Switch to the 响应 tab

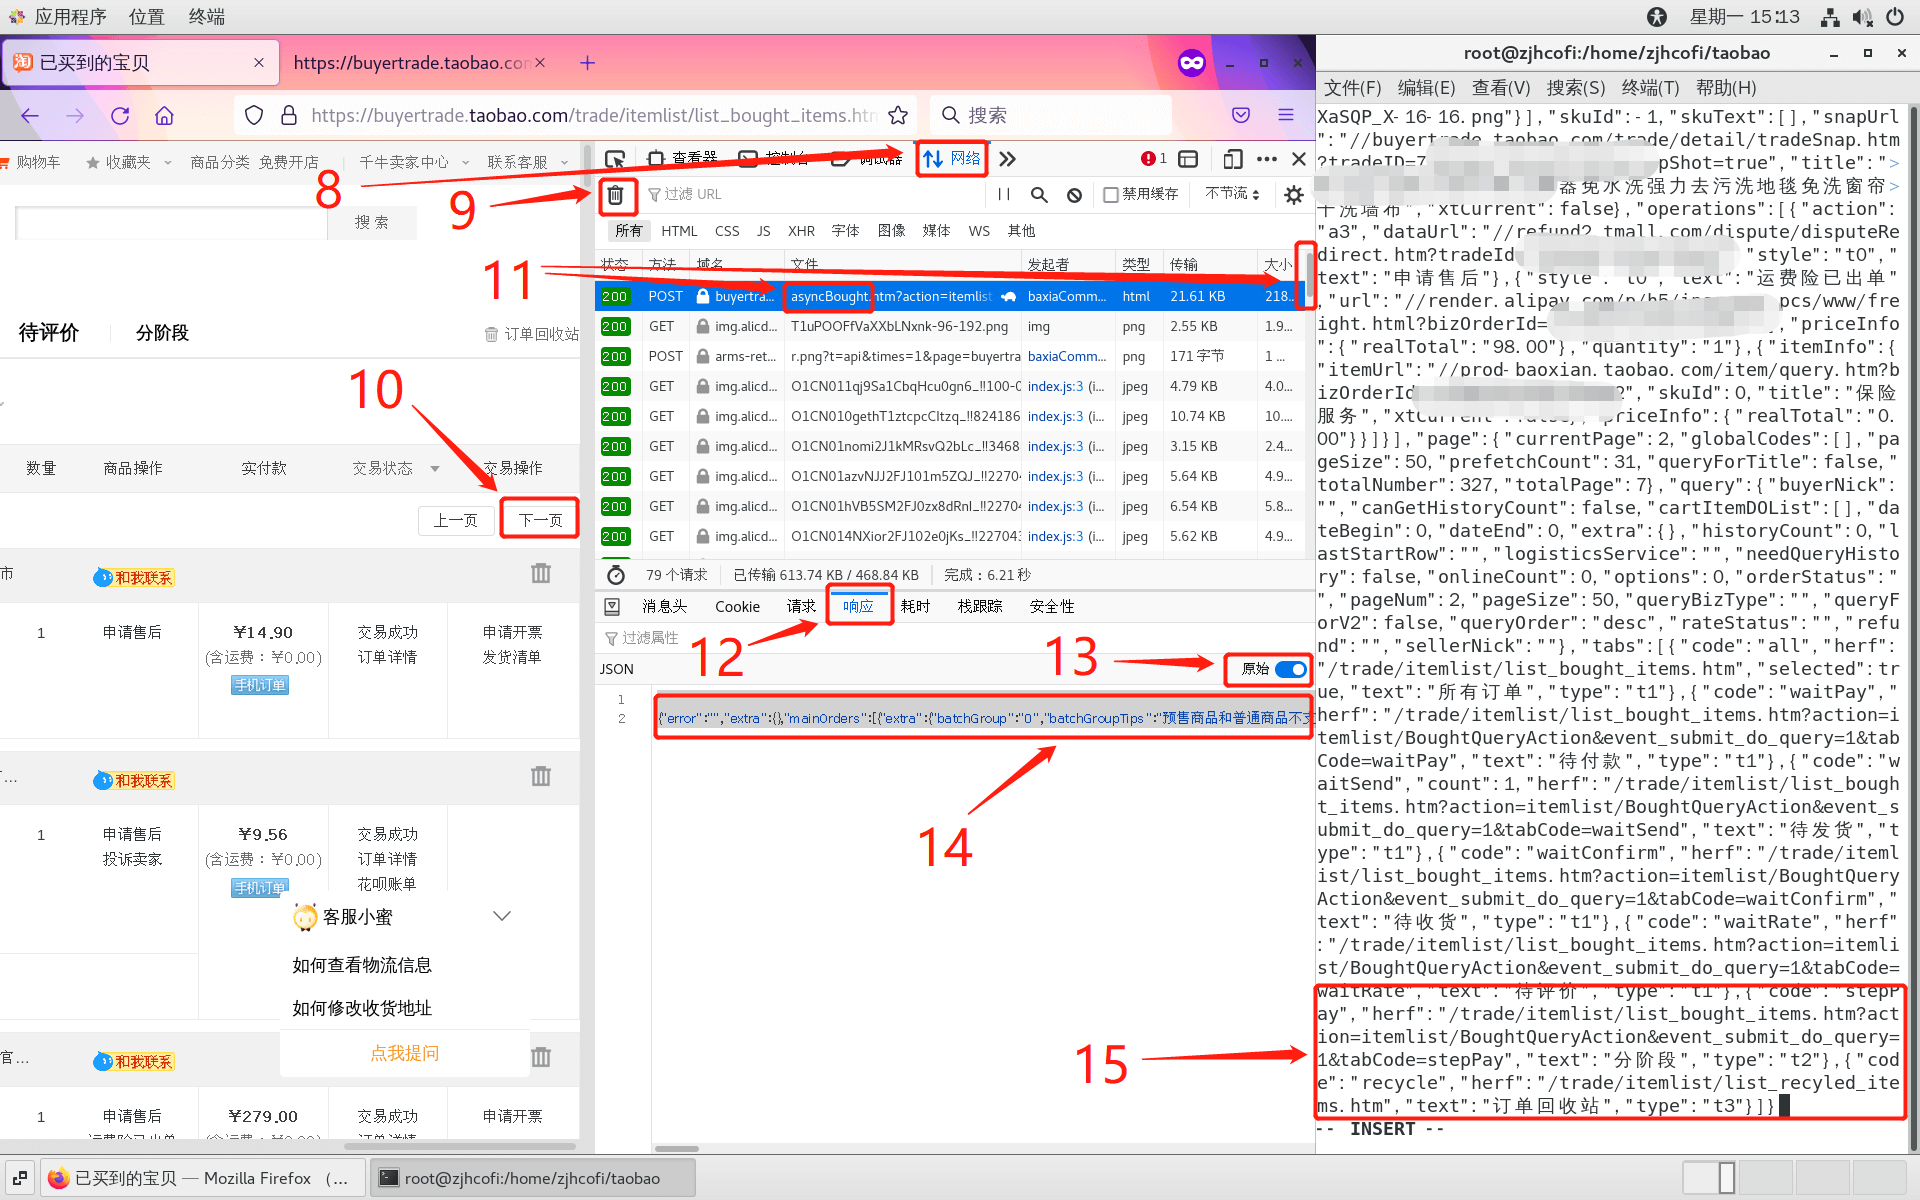click(x=858, y=606)
